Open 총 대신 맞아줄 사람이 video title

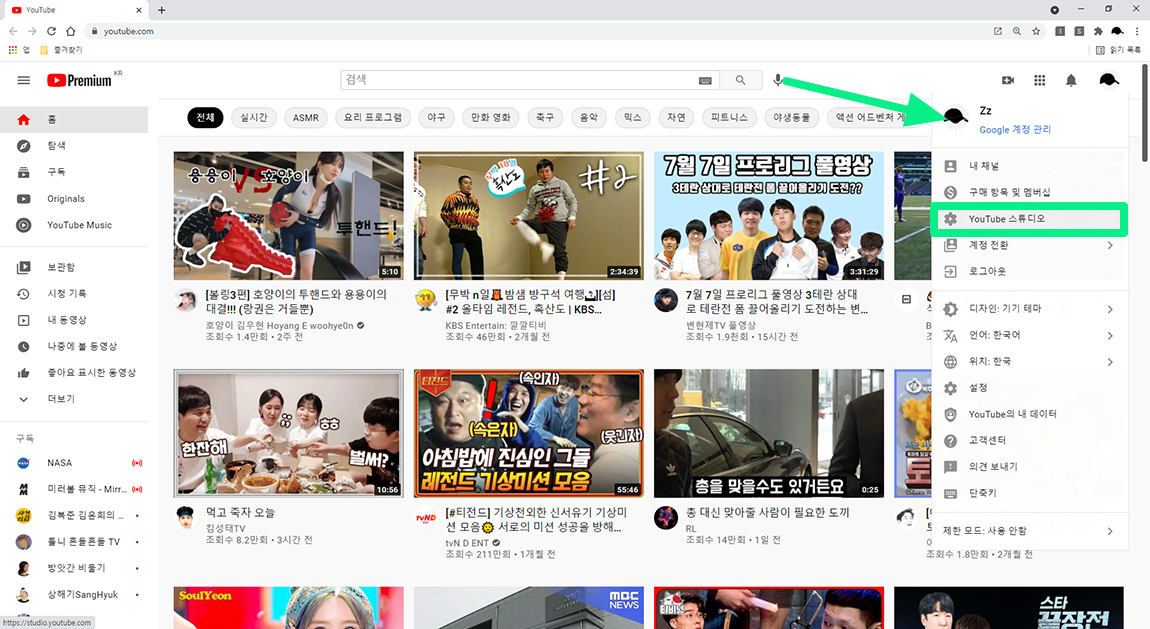click(x=767, y=512)
